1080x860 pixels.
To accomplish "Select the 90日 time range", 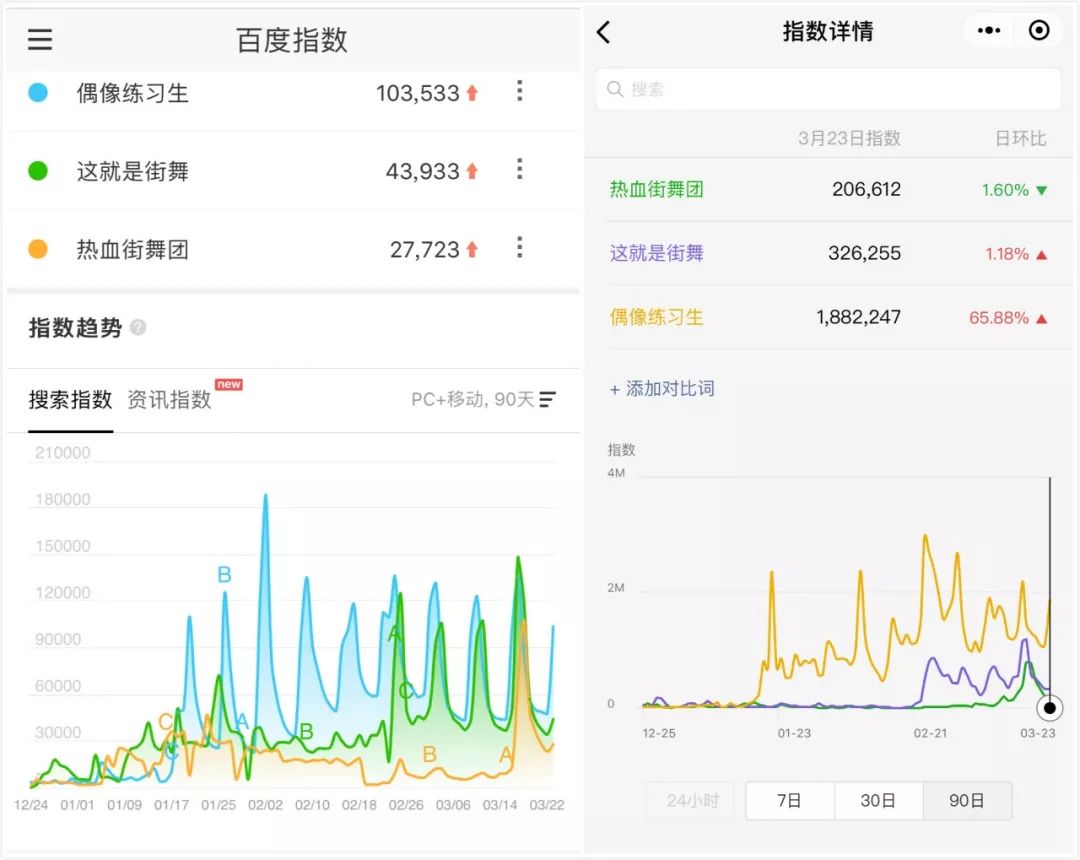I will 966,801.
